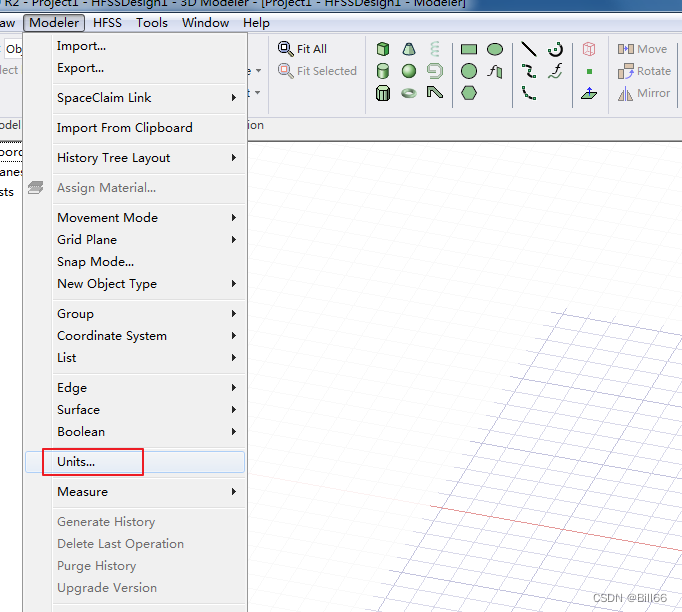Viewport: 682px width, 612px height.
Task: Select the Draw Cone tool
Action: (x=409, y=49)
